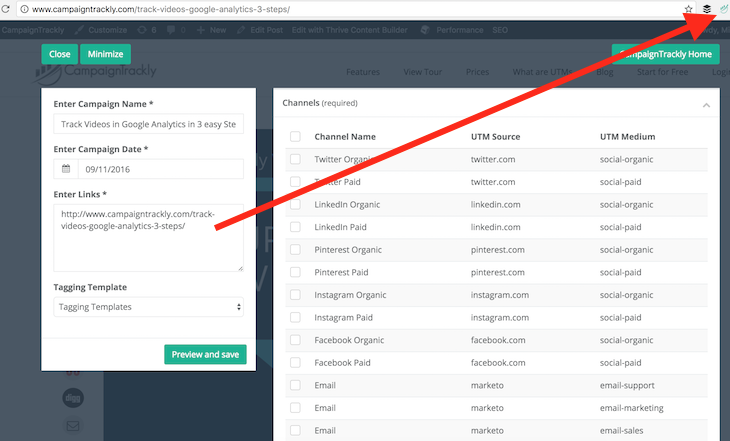Click the CampaignTrackly Home button
The image size is (730, 441).
tap(665, 54)
